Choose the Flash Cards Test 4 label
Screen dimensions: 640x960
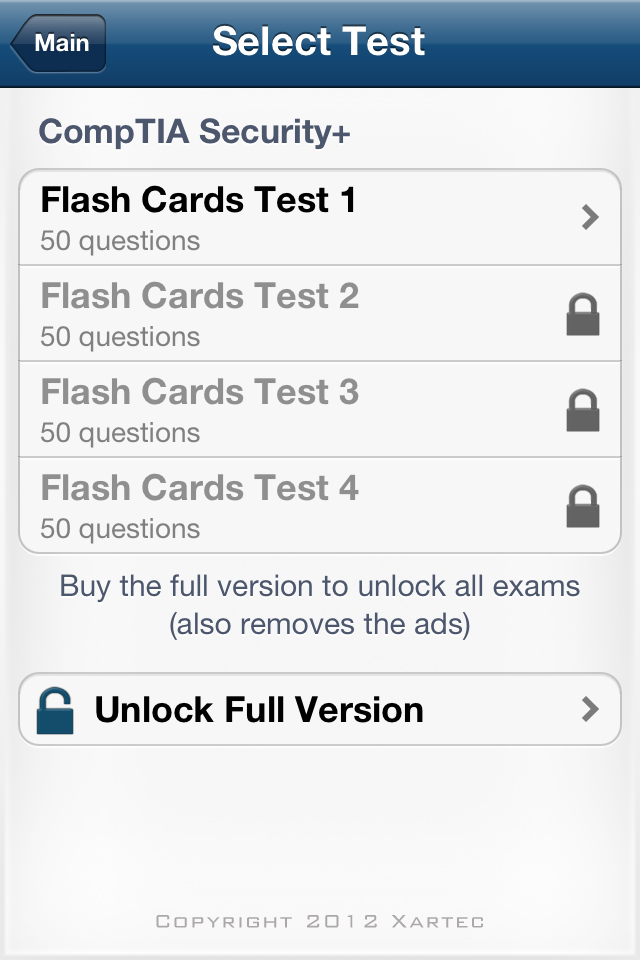[200, 489]
